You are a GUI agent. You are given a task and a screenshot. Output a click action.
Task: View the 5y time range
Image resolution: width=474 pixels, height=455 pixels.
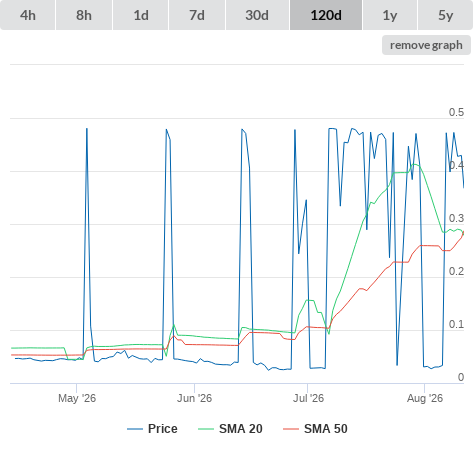(x=445, y=15)
